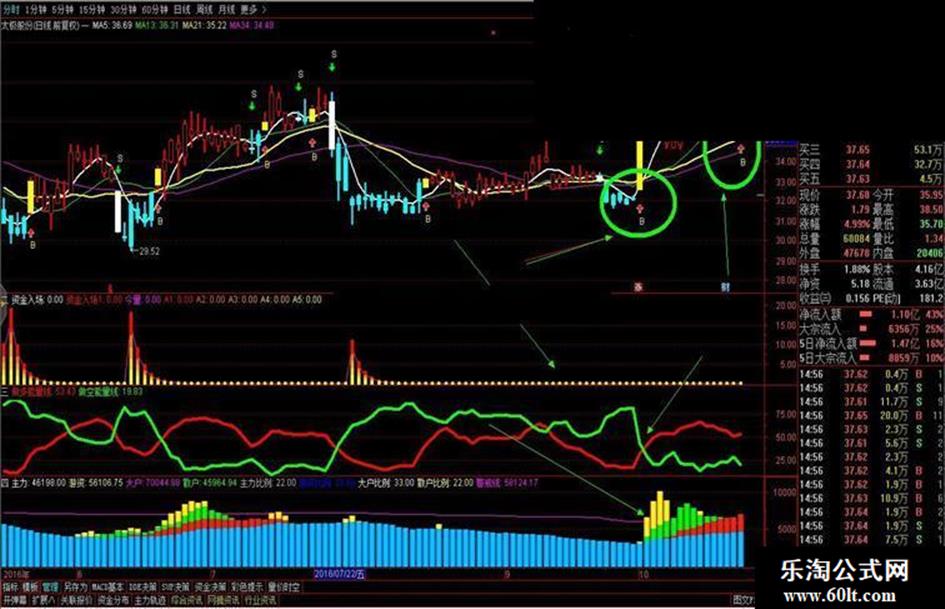Viewport: 945px width, 609px height.
Task: Select the 60分钟 timeframe
Action: (155, 10)
